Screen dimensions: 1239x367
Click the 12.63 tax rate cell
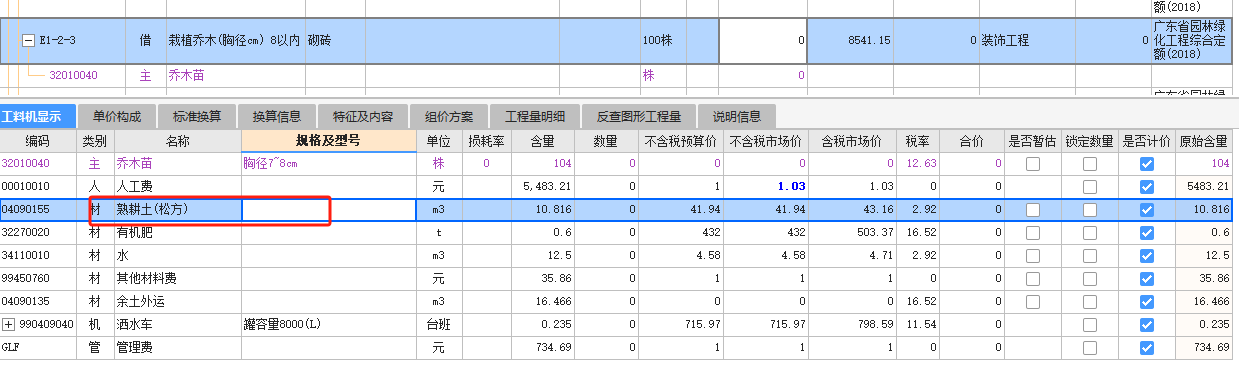coord(917,163)
